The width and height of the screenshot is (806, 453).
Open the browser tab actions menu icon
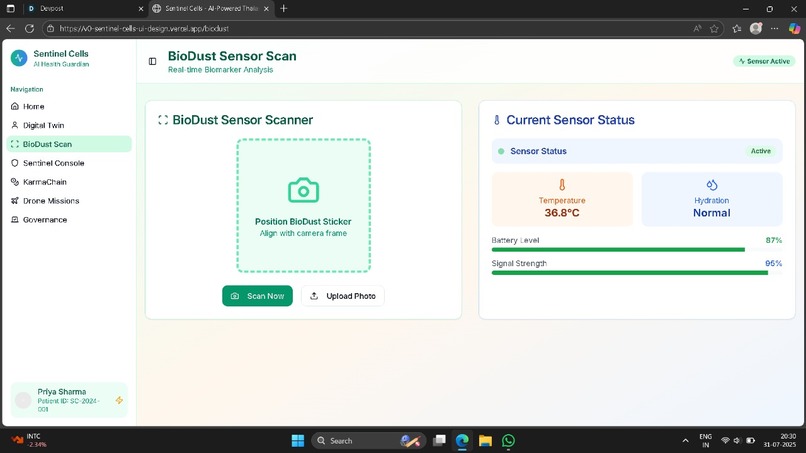point(10,9)
